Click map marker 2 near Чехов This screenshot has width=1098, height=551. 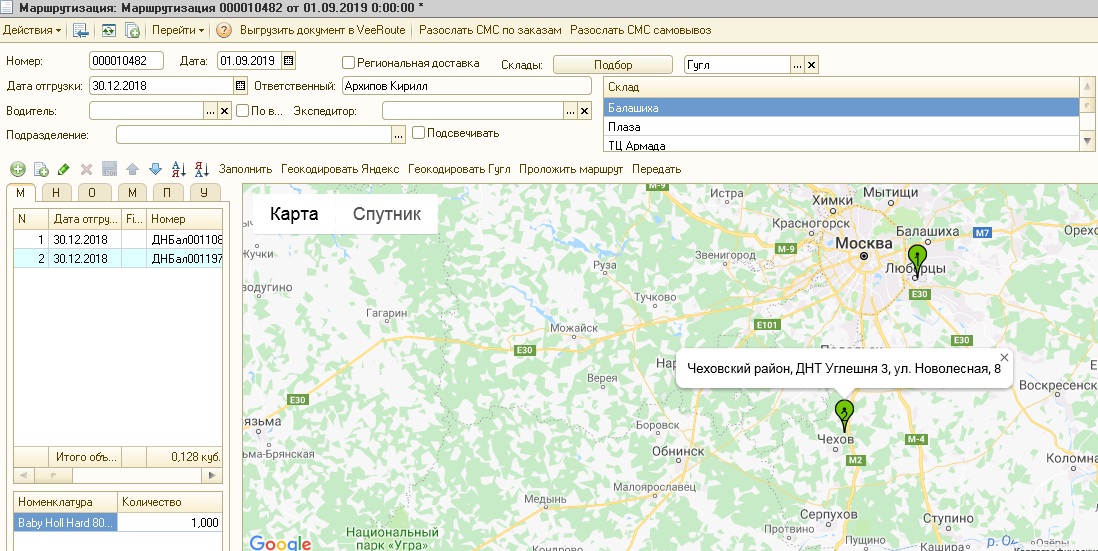(845, 414)
